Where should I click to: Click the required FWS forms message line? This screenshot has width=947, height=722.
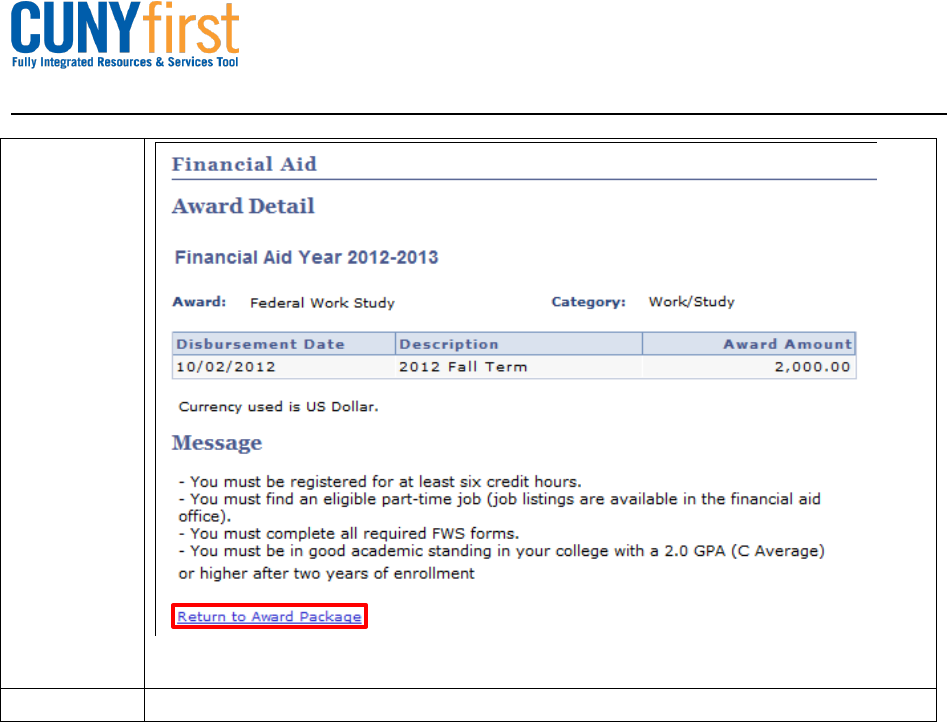[x=348, y=533]
